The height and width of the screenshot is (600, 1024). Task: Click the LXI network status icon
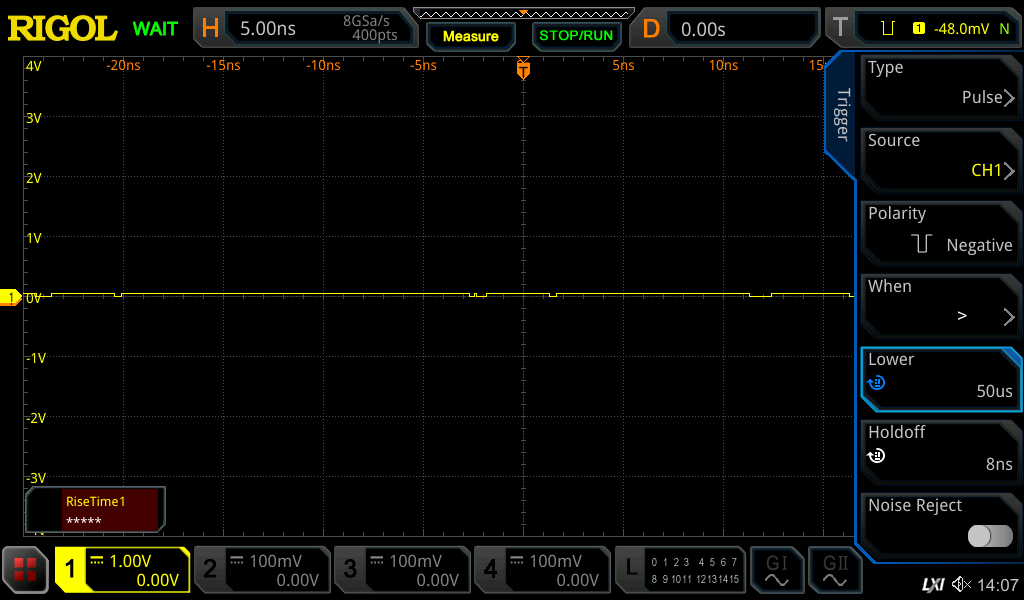[932, 584]
